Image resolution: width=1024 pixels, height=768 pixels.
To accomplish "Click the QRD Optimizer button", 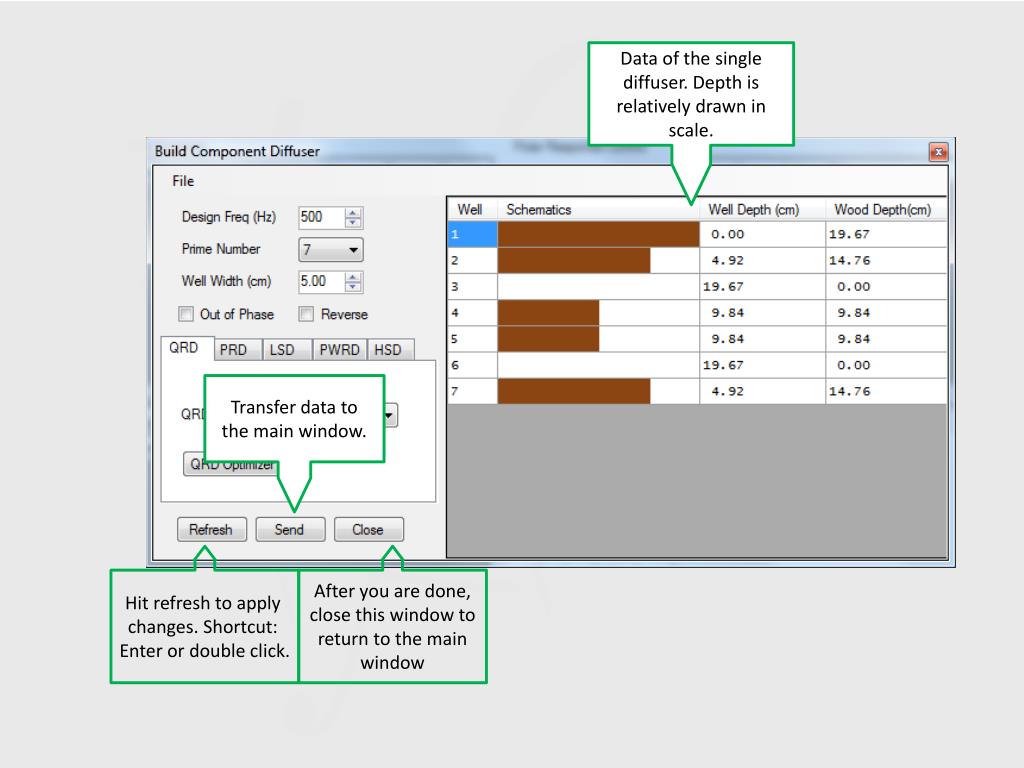I will click(231, 464).
